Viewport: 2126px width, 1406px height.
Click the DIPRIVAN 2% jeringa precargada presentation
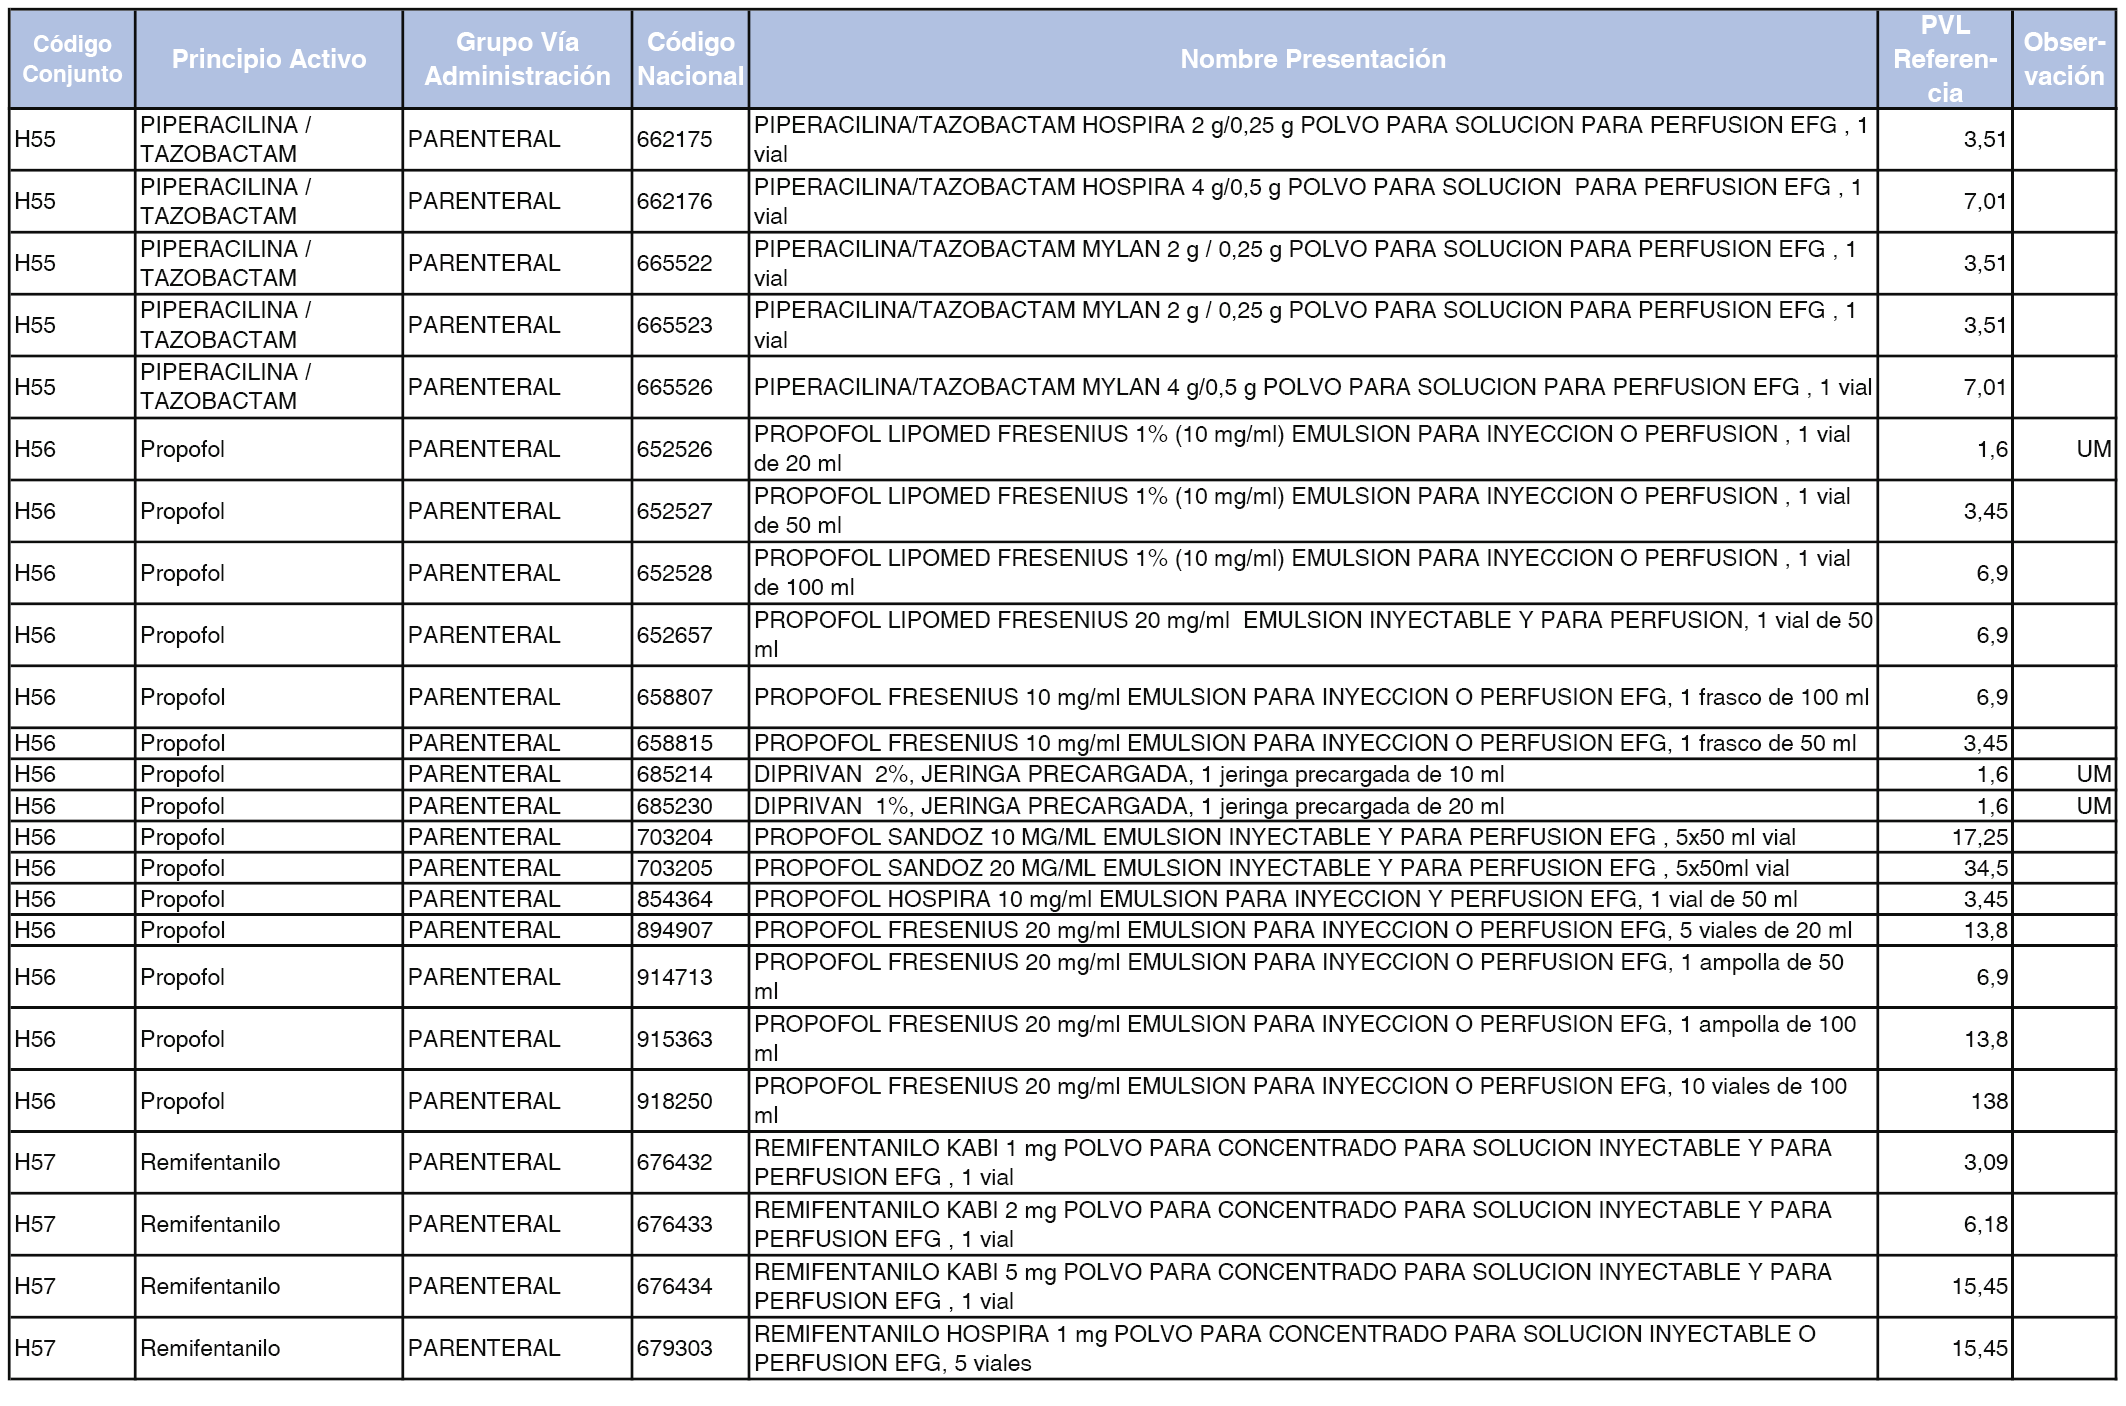[1129, 774]
